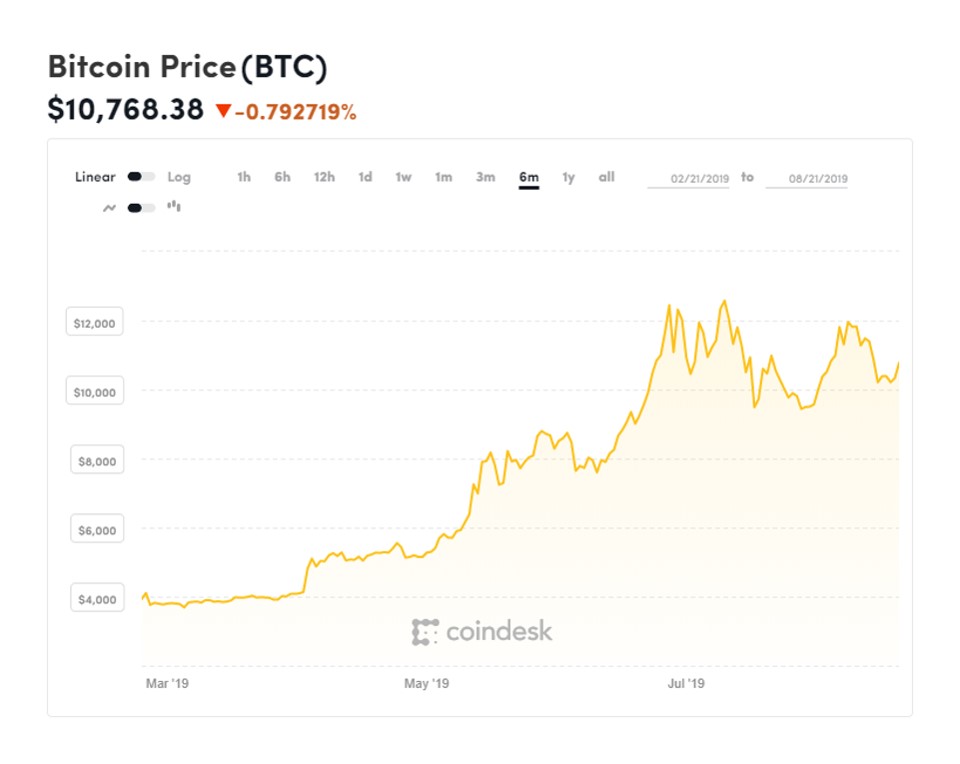Click the candlestick chart icon

(x=174, y=206)
